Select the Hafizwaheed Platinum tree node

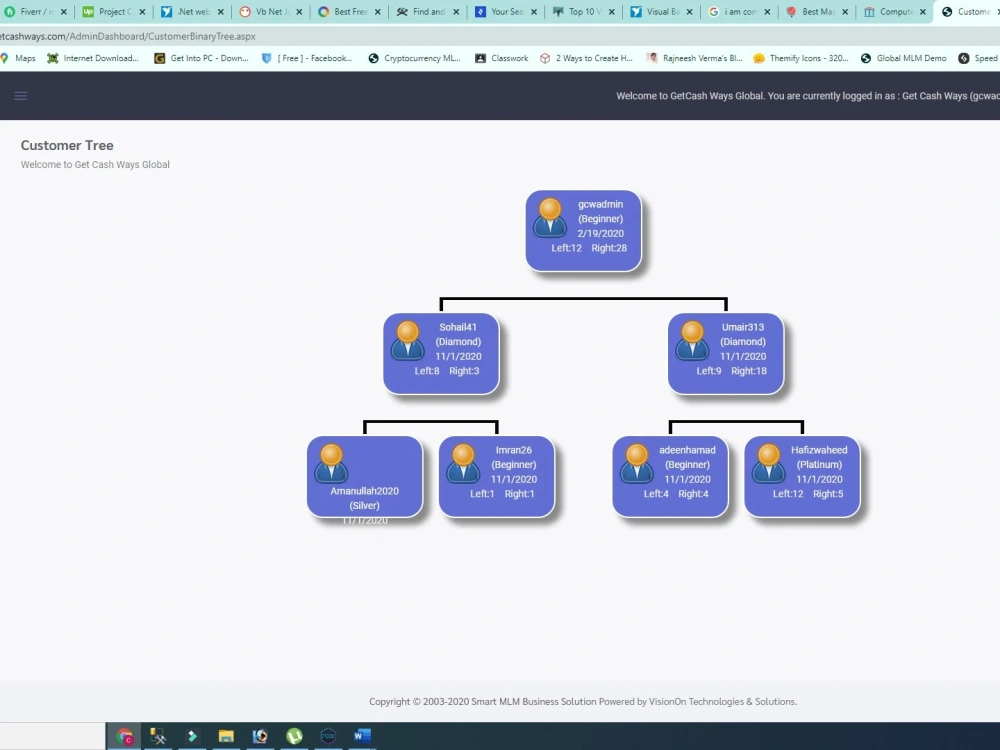(x=802, y=477)
